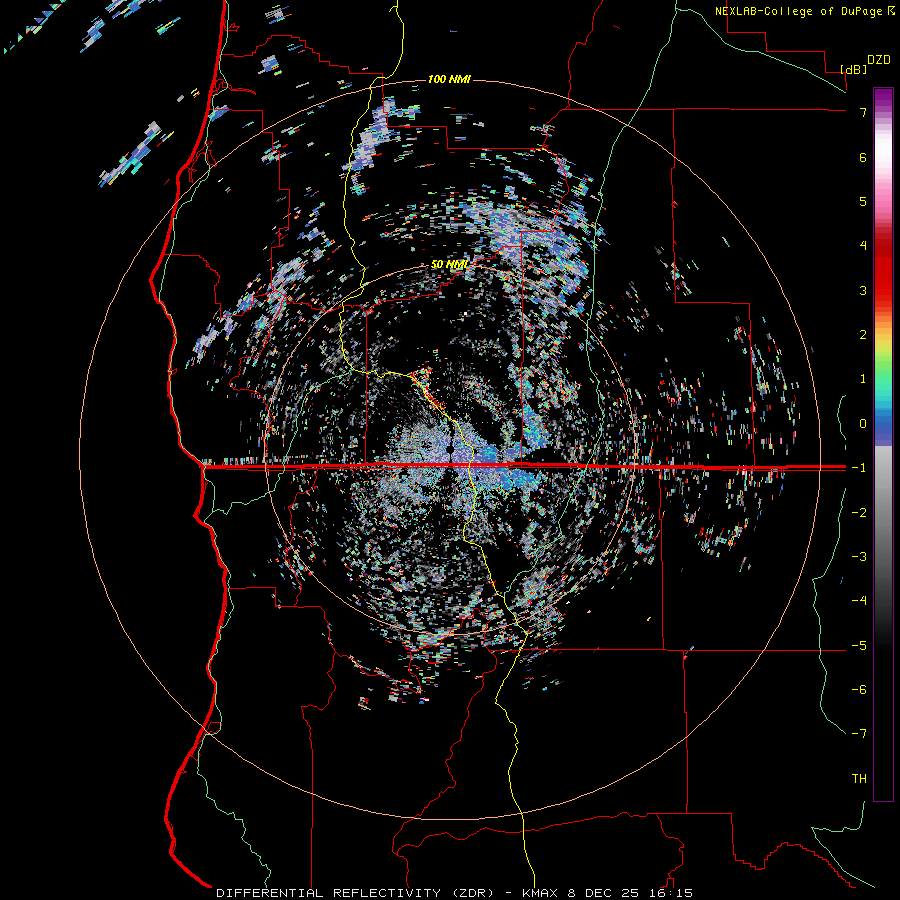Image resolution: width=900 pixels, height=900 pixels.
Task: Click the -7 value on color scale
Action: pos(859,734)
